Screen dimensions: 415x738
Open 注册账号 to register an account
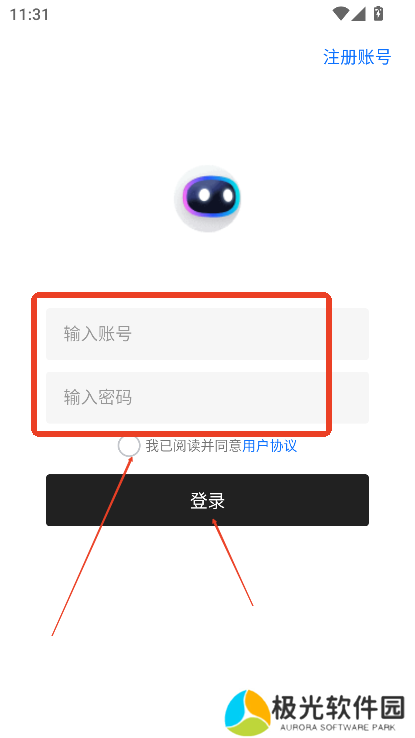tap(357, 57)
